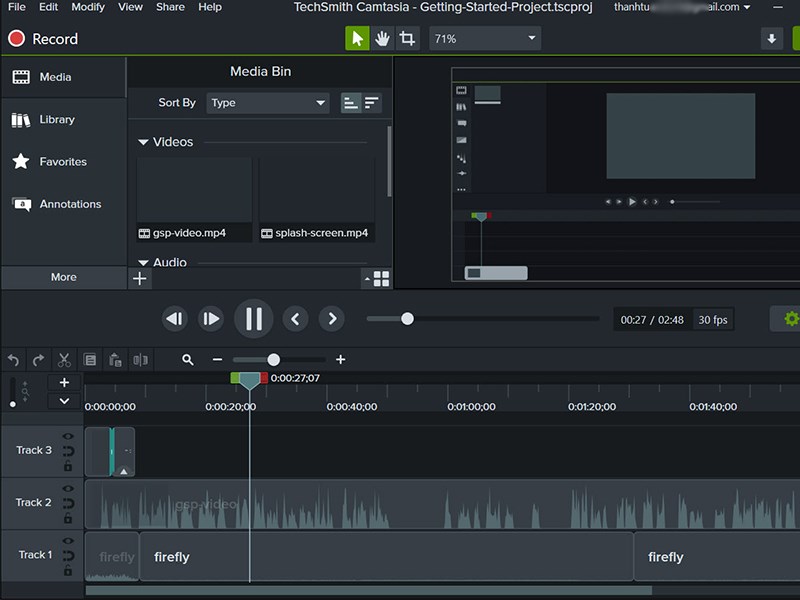Open the Sort By Type dropdown
800x600 pixels.
[x=265, y=103]
